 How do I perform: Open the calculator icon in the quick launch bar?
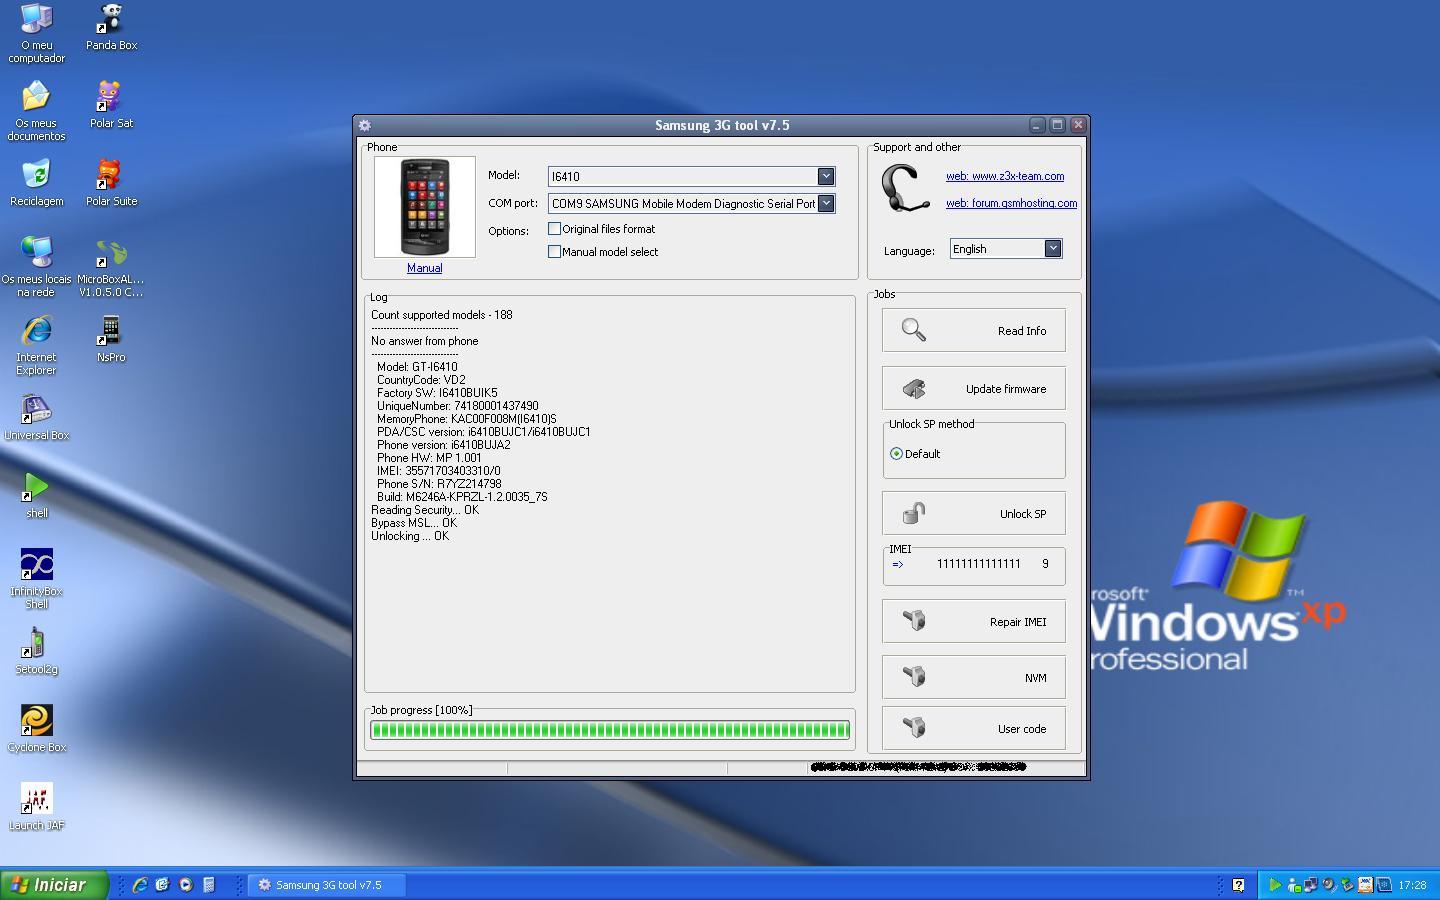coord(209,885)
